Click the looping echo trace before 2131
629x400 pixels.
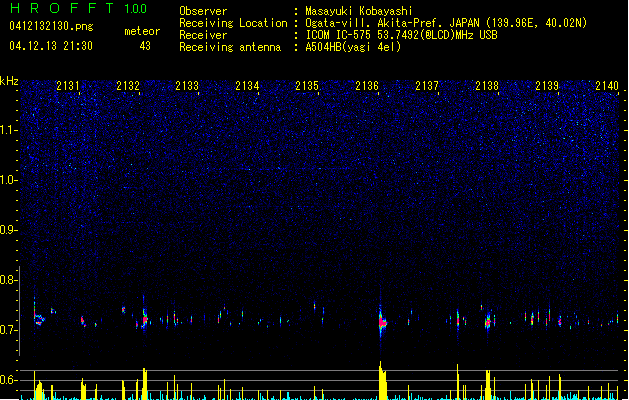tap(39, 319)
